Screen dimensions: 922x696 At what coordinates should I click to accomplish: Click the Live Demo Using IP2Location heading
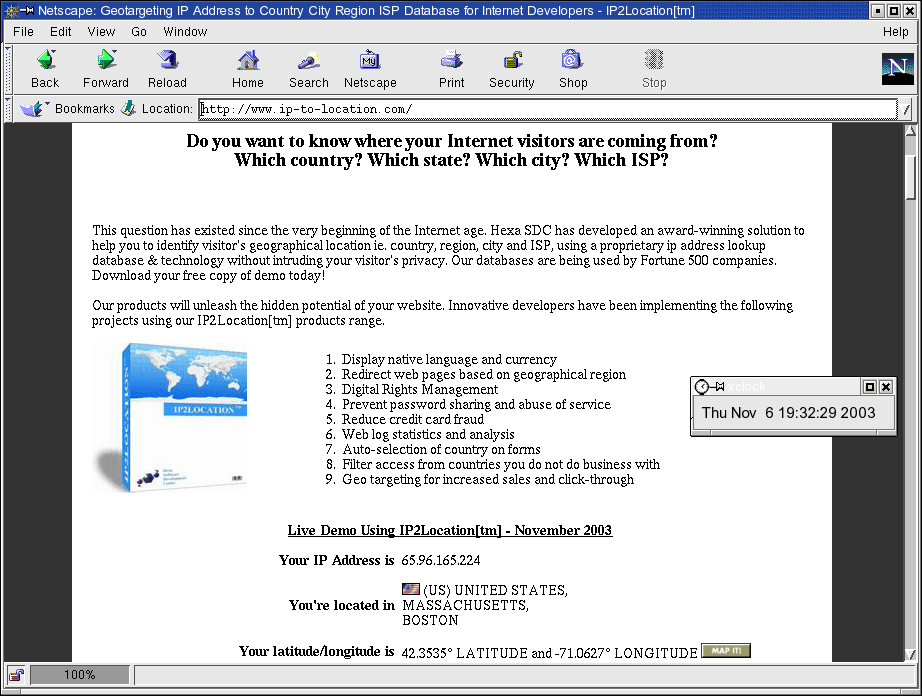450,530
